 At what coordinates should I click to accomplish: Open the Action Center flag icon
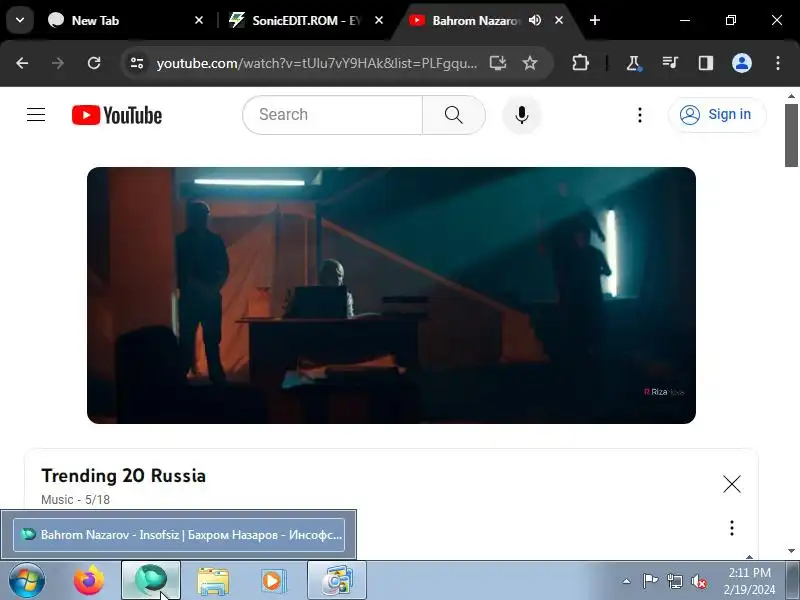(650, 581)
